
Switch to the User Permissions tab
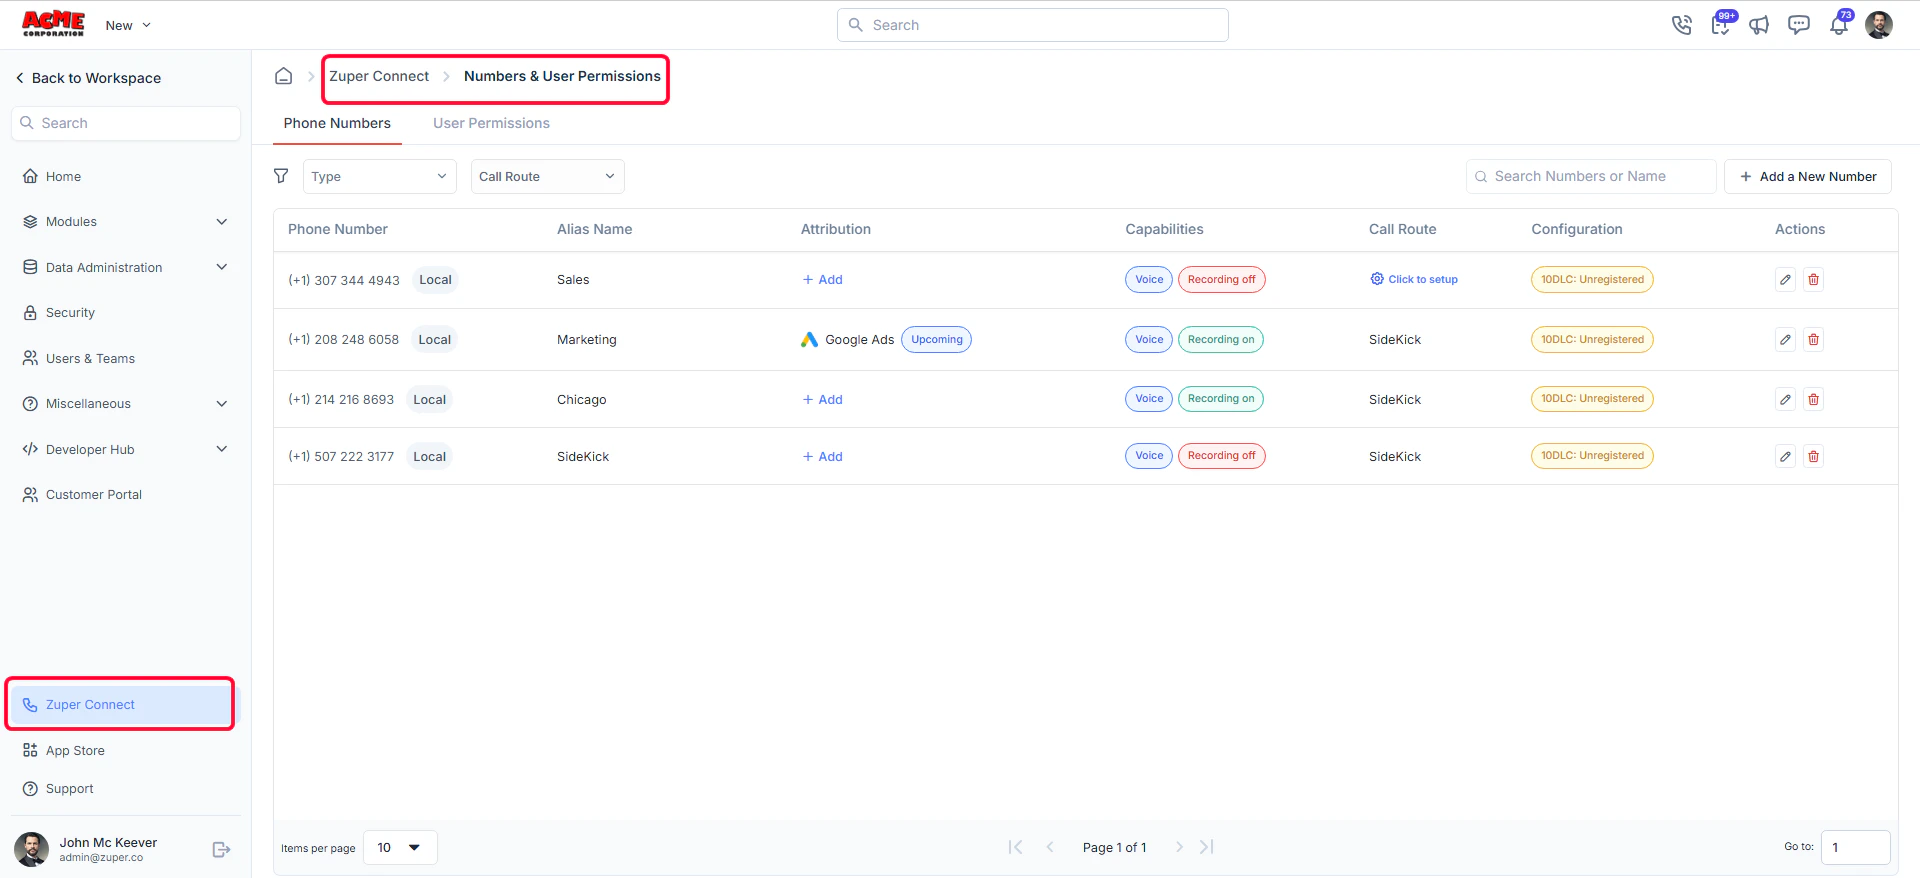(x=491, y=123)
